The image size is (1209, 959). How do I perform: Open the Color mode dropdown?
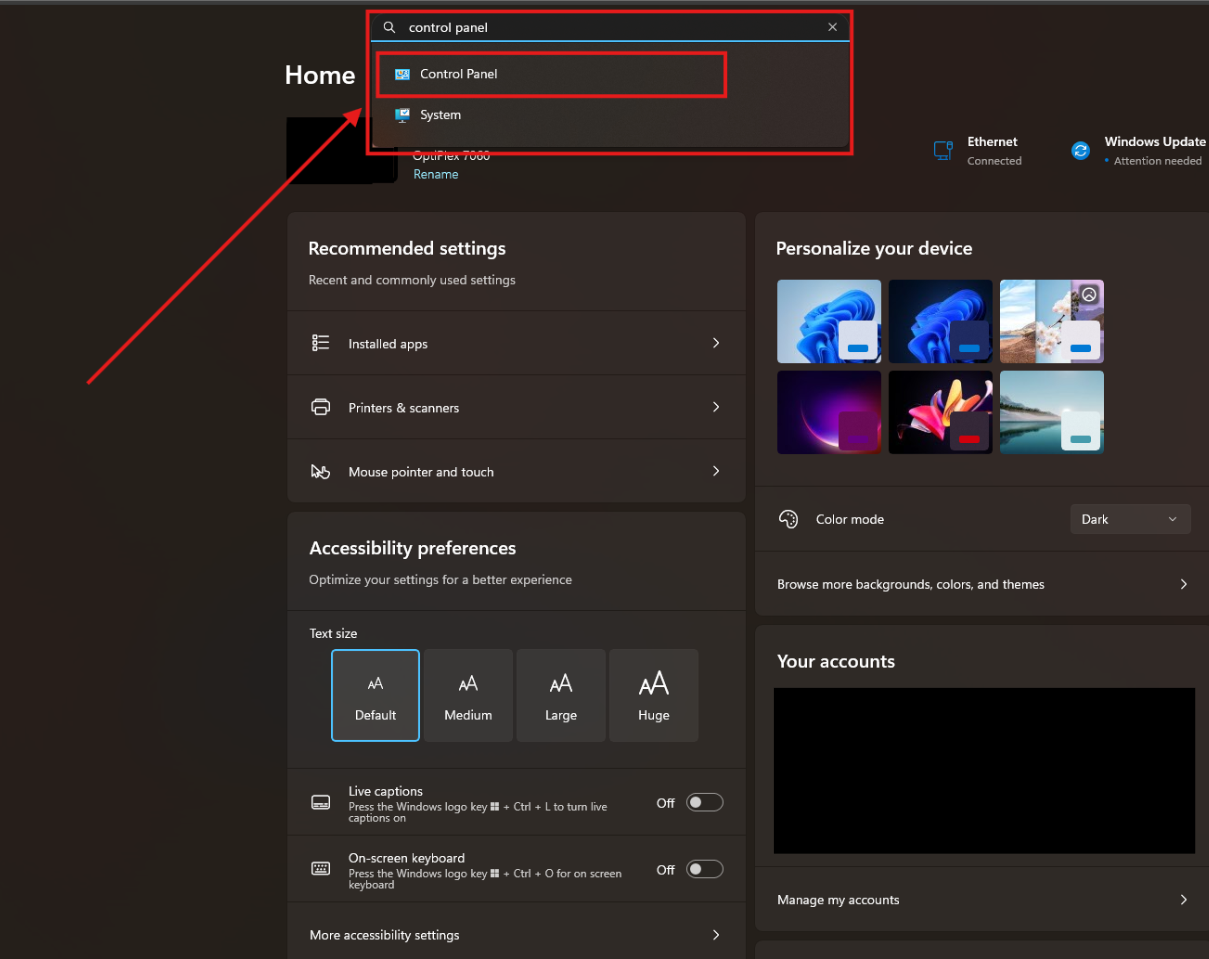point(1130,519)
